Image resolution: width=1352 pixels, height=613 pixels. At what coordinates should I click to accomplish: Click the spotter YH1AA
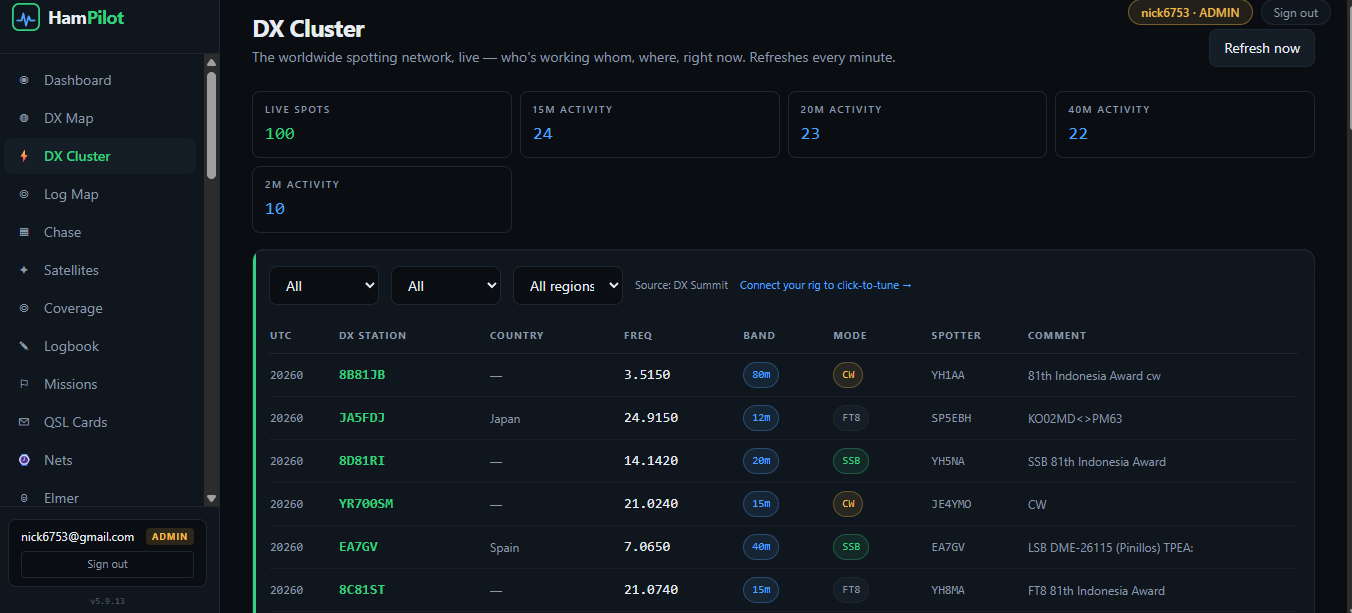pos(948,375)
